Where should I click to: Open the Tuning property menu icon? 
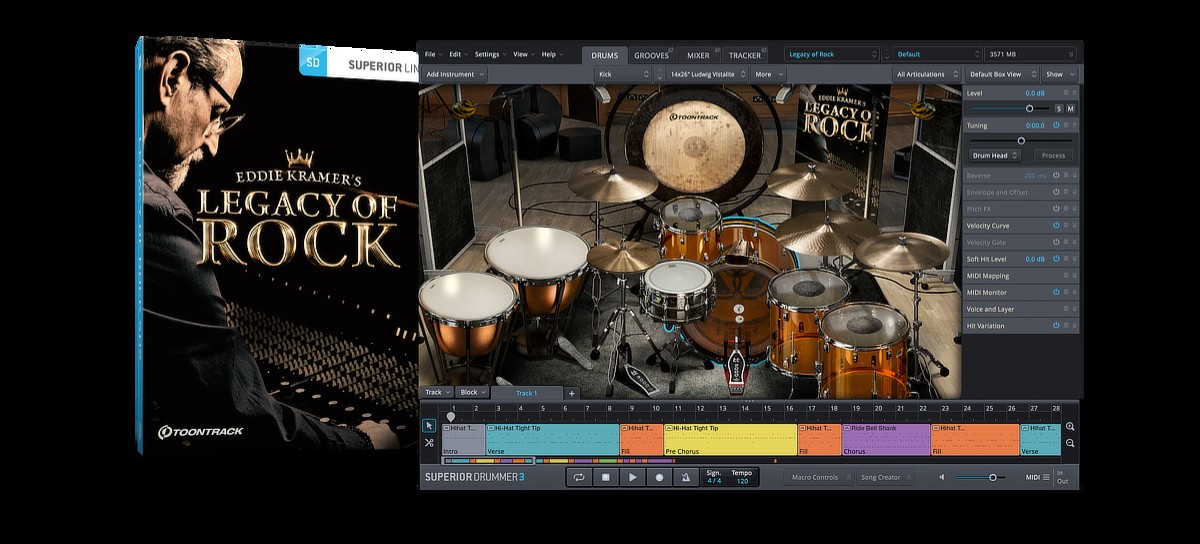pos(1066,126)
